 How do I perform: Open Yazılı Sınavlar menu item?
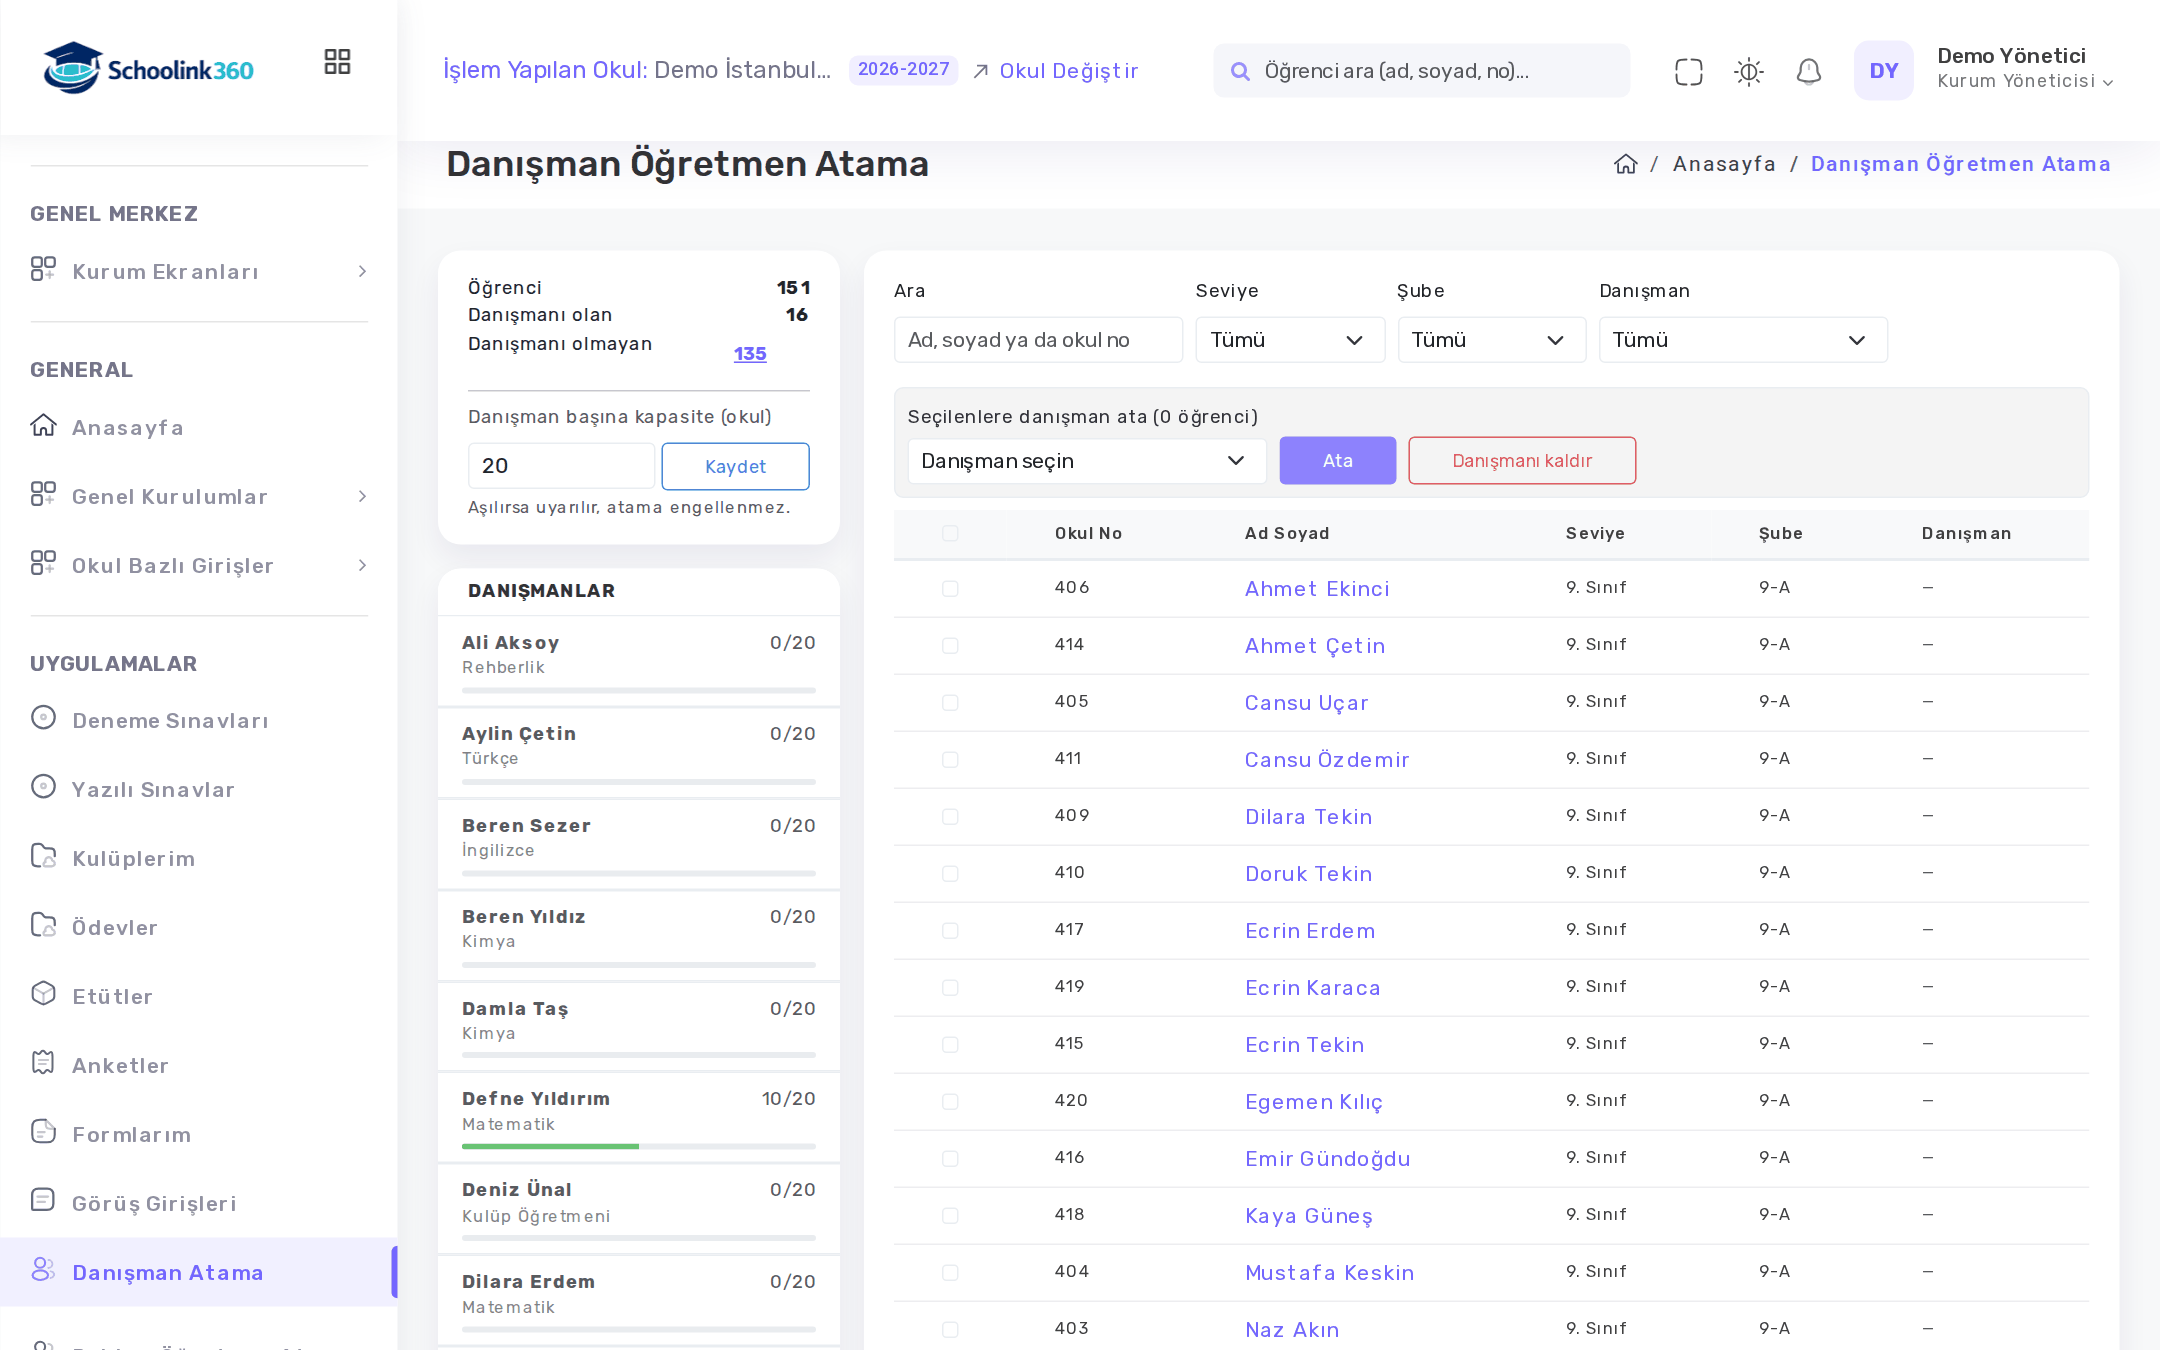tap(152, 790)
